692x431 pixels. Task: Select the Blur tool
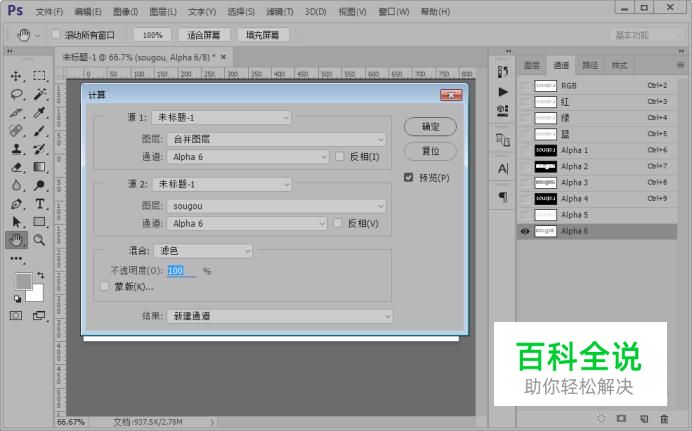(x=16, y=185)
